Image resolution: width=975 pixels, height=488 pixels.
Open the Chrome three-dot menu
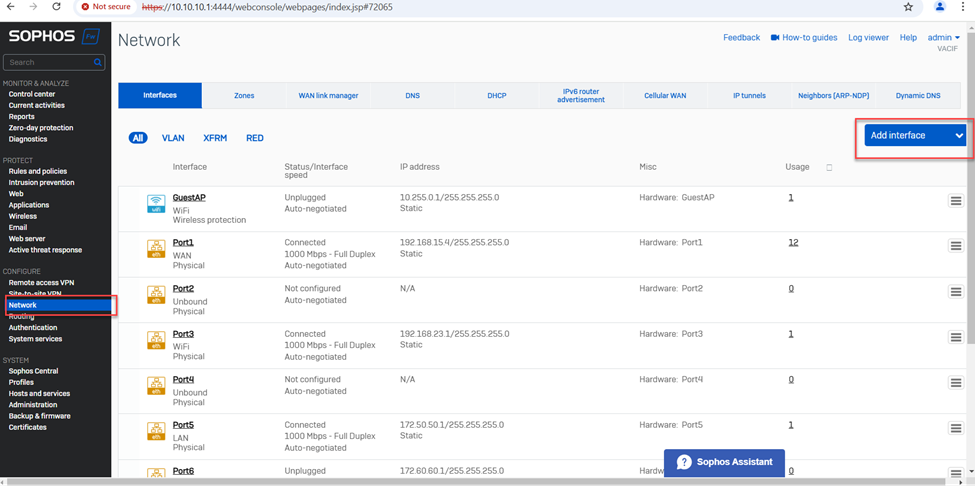[962, 7]
